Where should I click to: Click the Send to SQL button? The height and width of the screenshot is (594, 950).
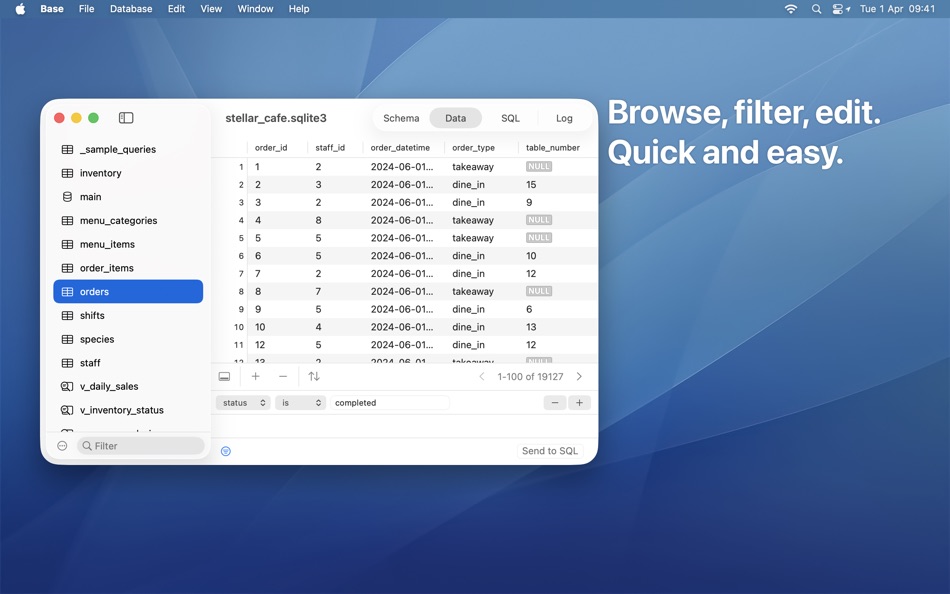[549, 450]
